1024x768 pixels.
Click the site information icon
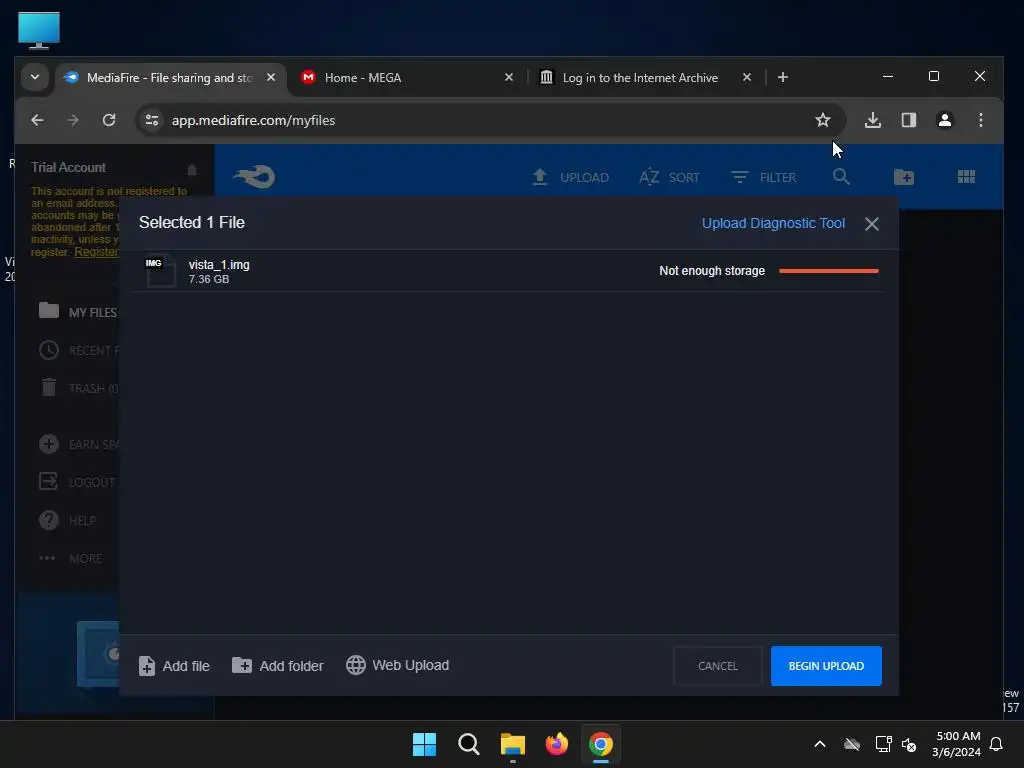(x=152, y=120)
